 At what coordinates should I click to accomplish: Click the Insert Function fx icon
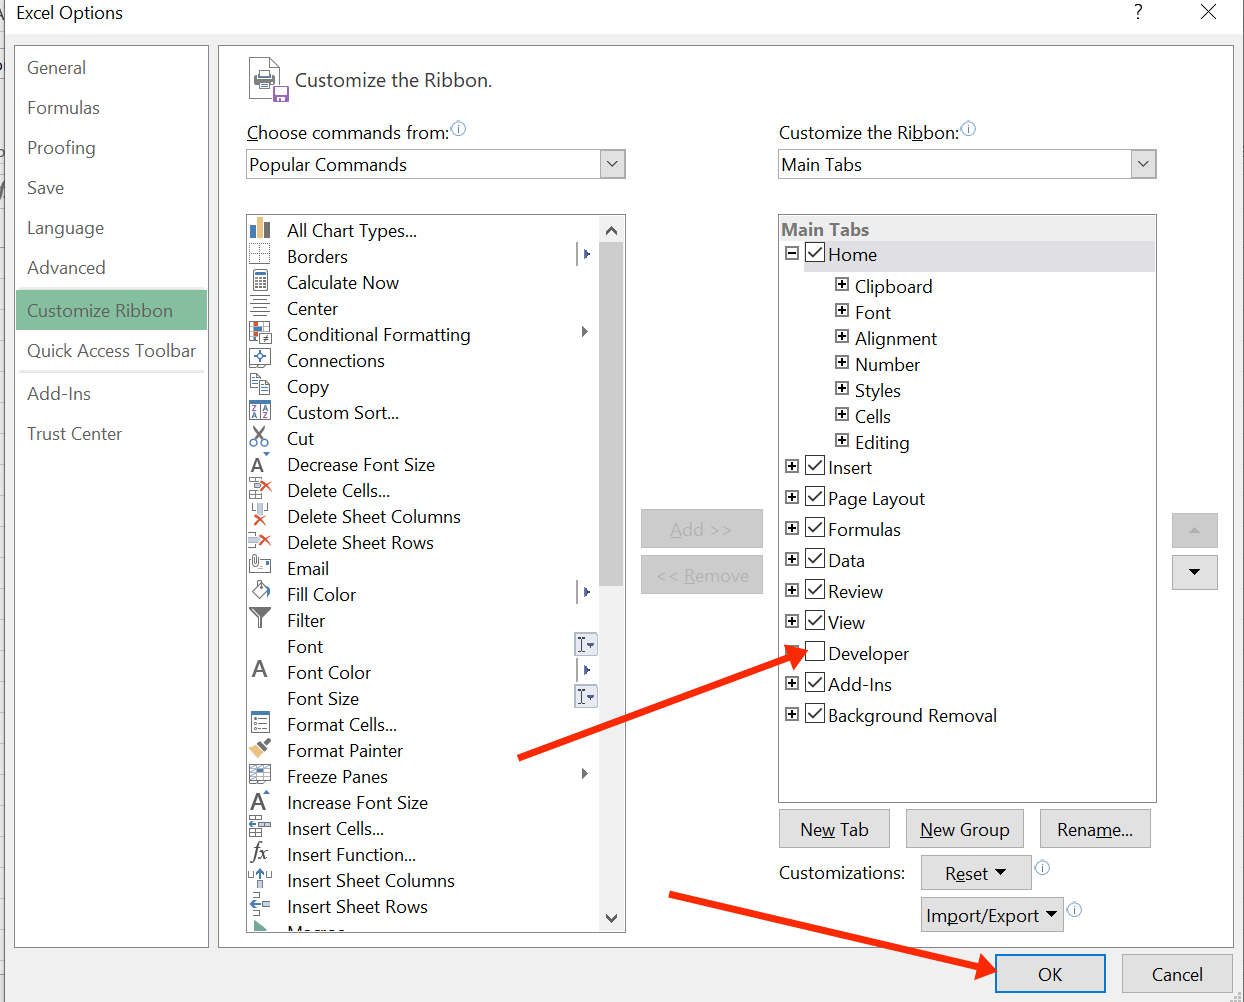coord(260,853)
